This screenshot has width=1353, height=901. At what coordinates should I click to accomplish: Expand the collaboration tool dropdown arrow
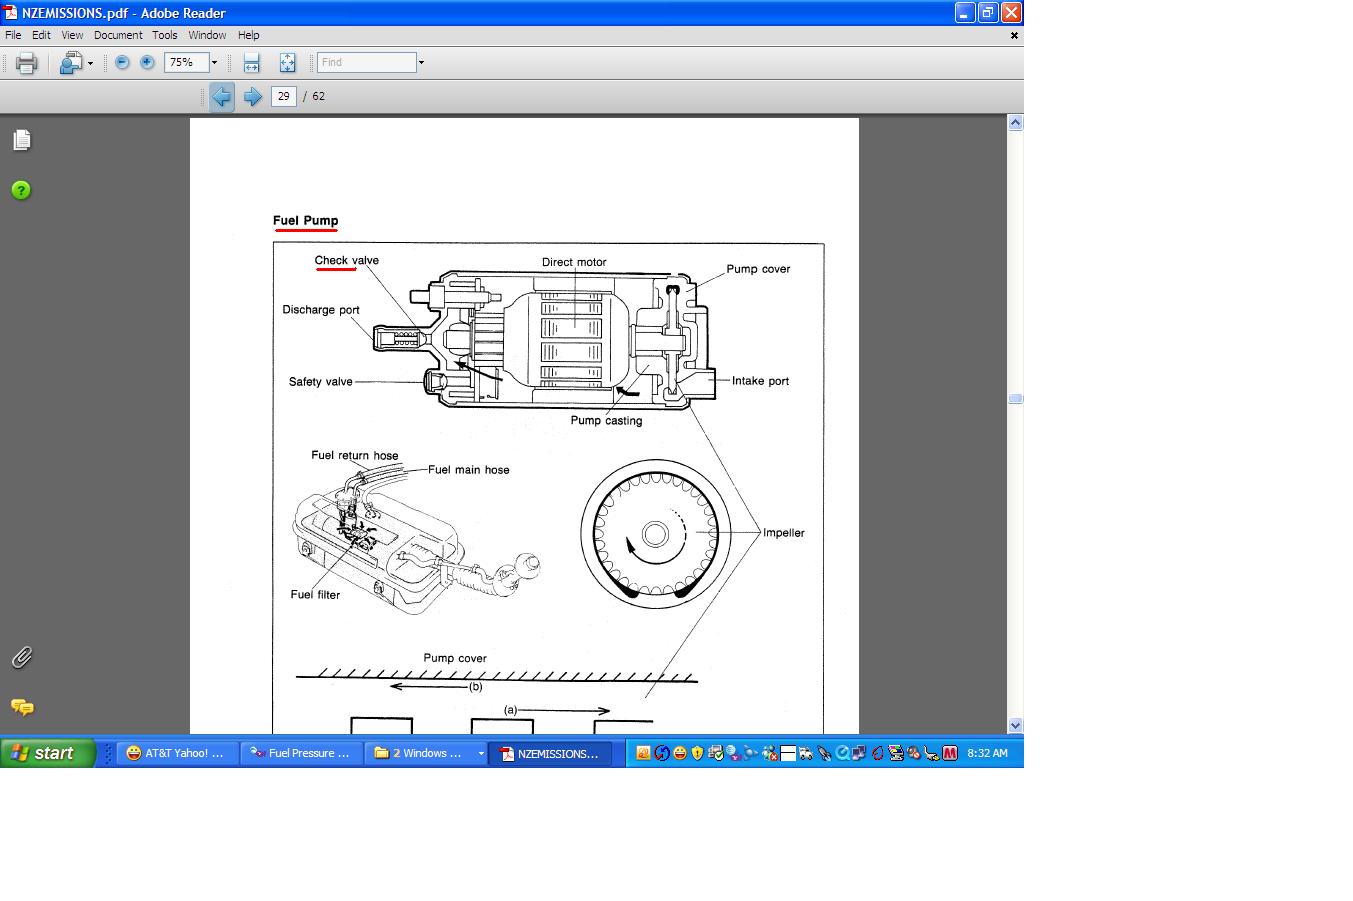90,63
